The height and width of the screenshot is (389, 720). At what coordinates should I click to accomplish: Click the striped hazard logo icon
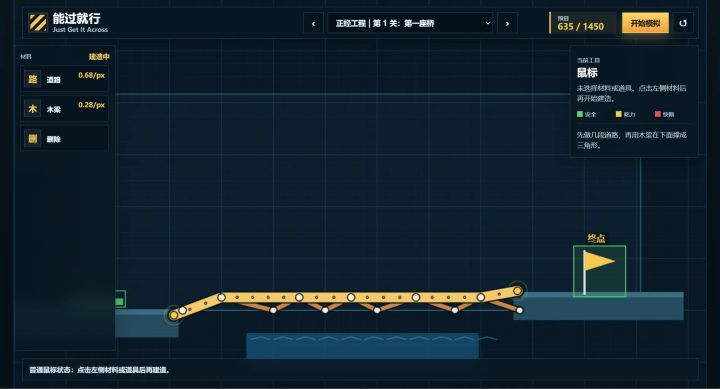pyautogui.click(x=38, y=23)
